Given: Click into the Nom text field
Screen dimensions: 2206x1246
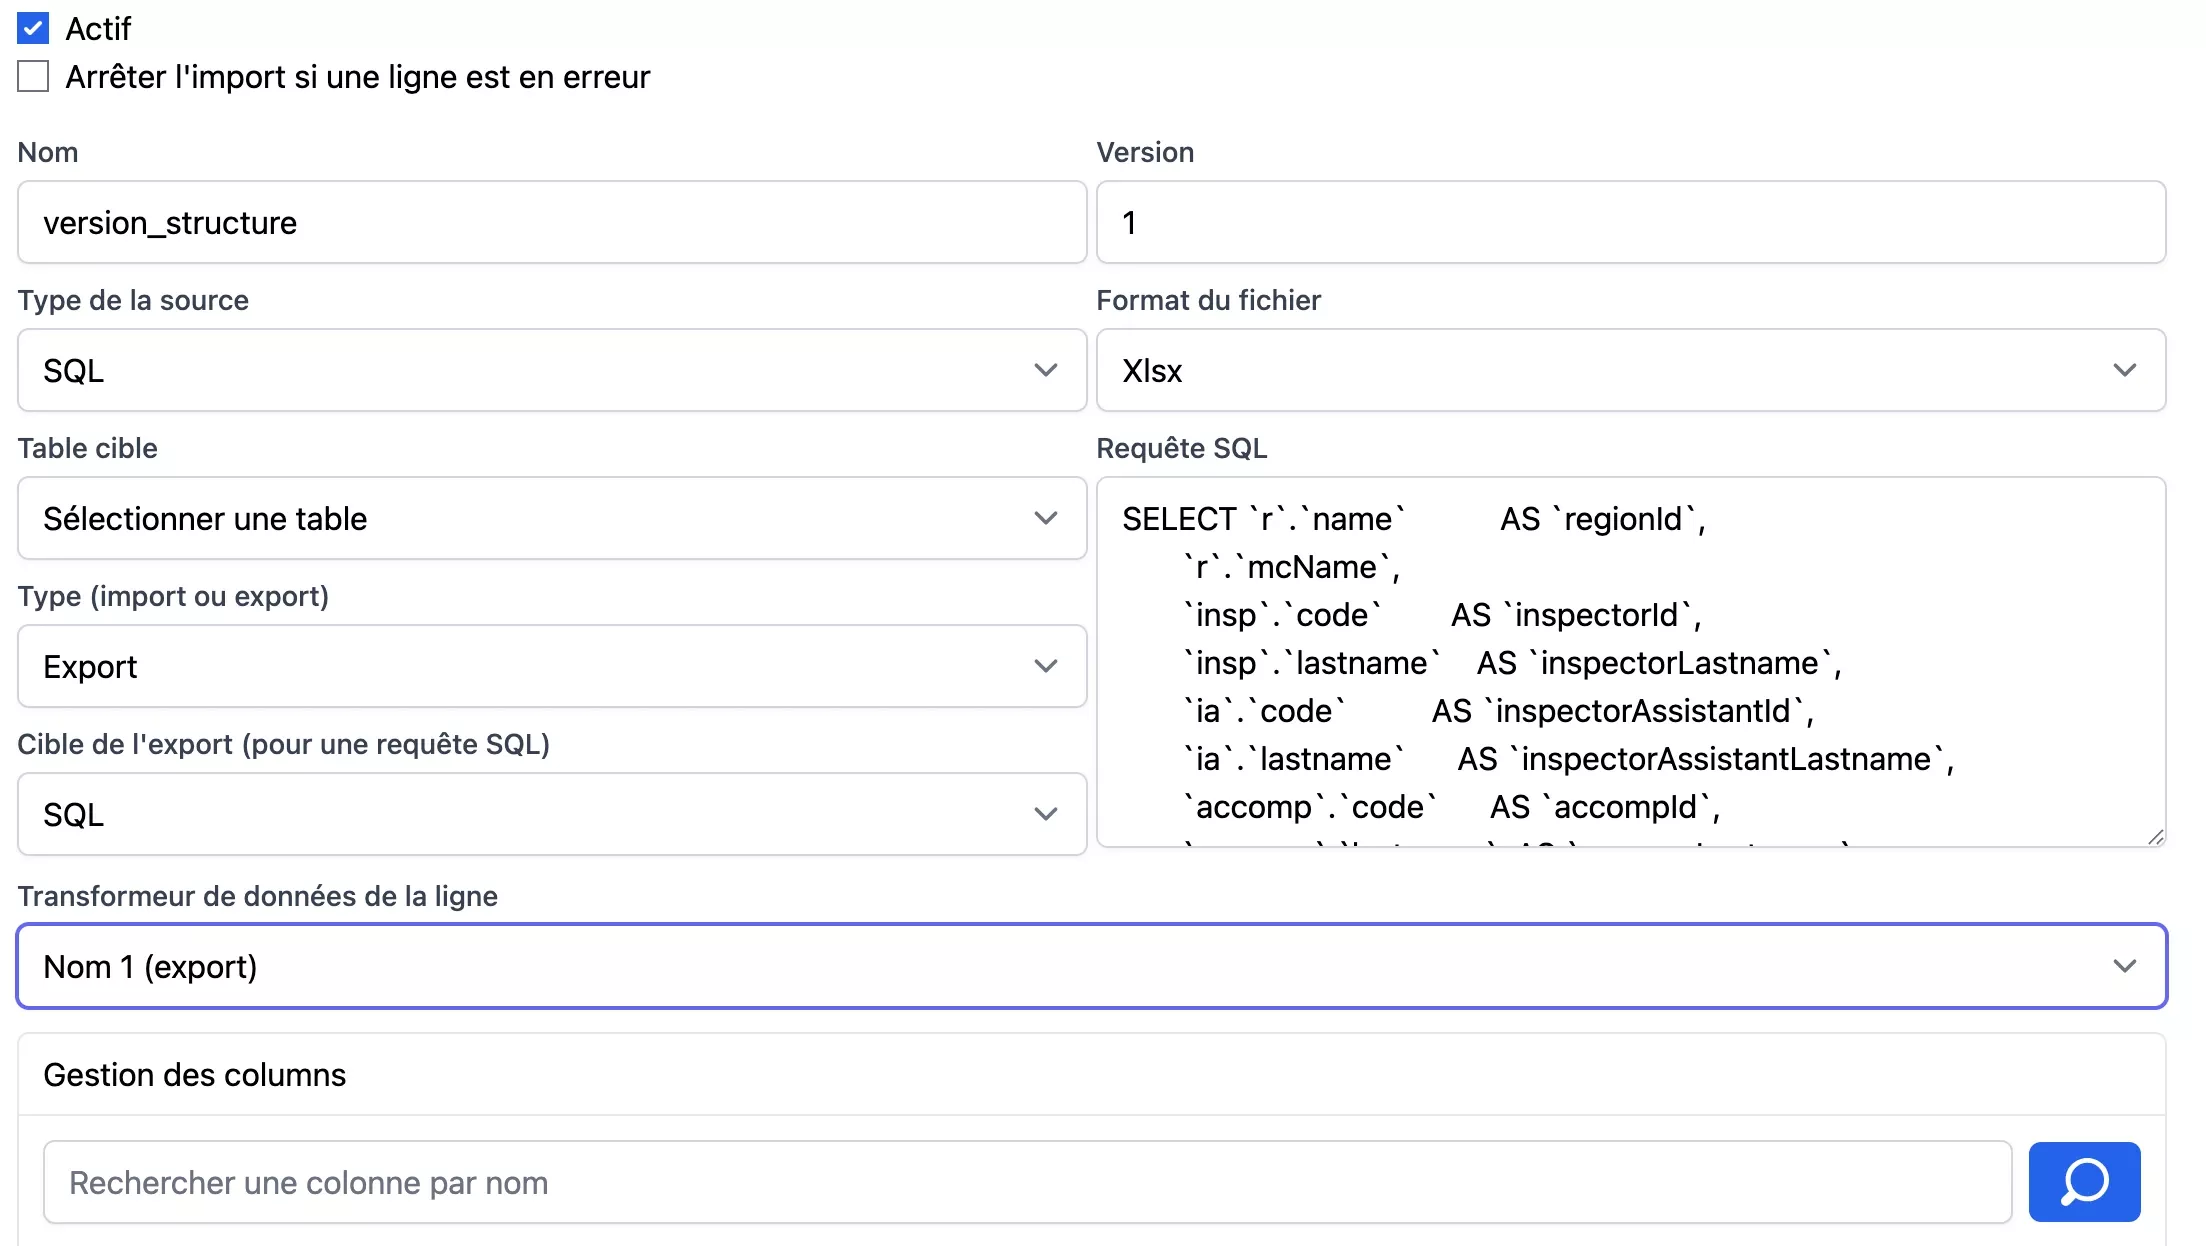Looking at the screenshot, I should (x=551, y=222).
